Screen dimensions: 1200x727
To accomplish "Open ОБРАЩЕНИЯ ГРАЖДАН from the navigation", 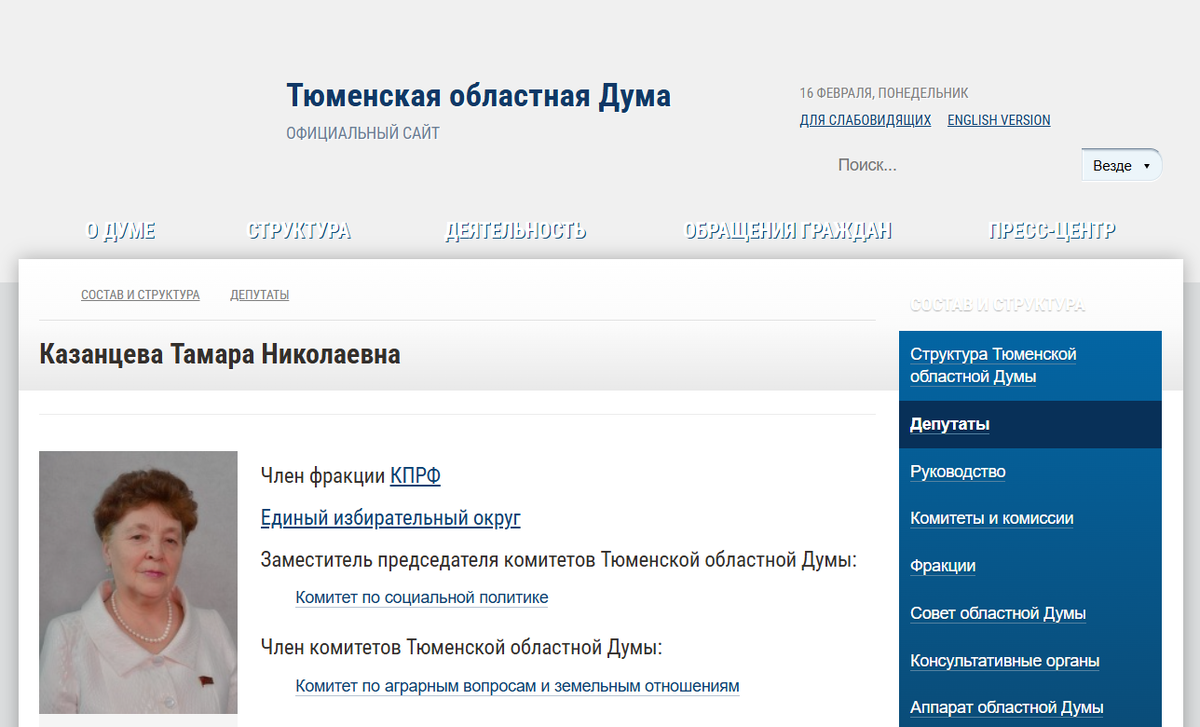I will click(788, 230).
